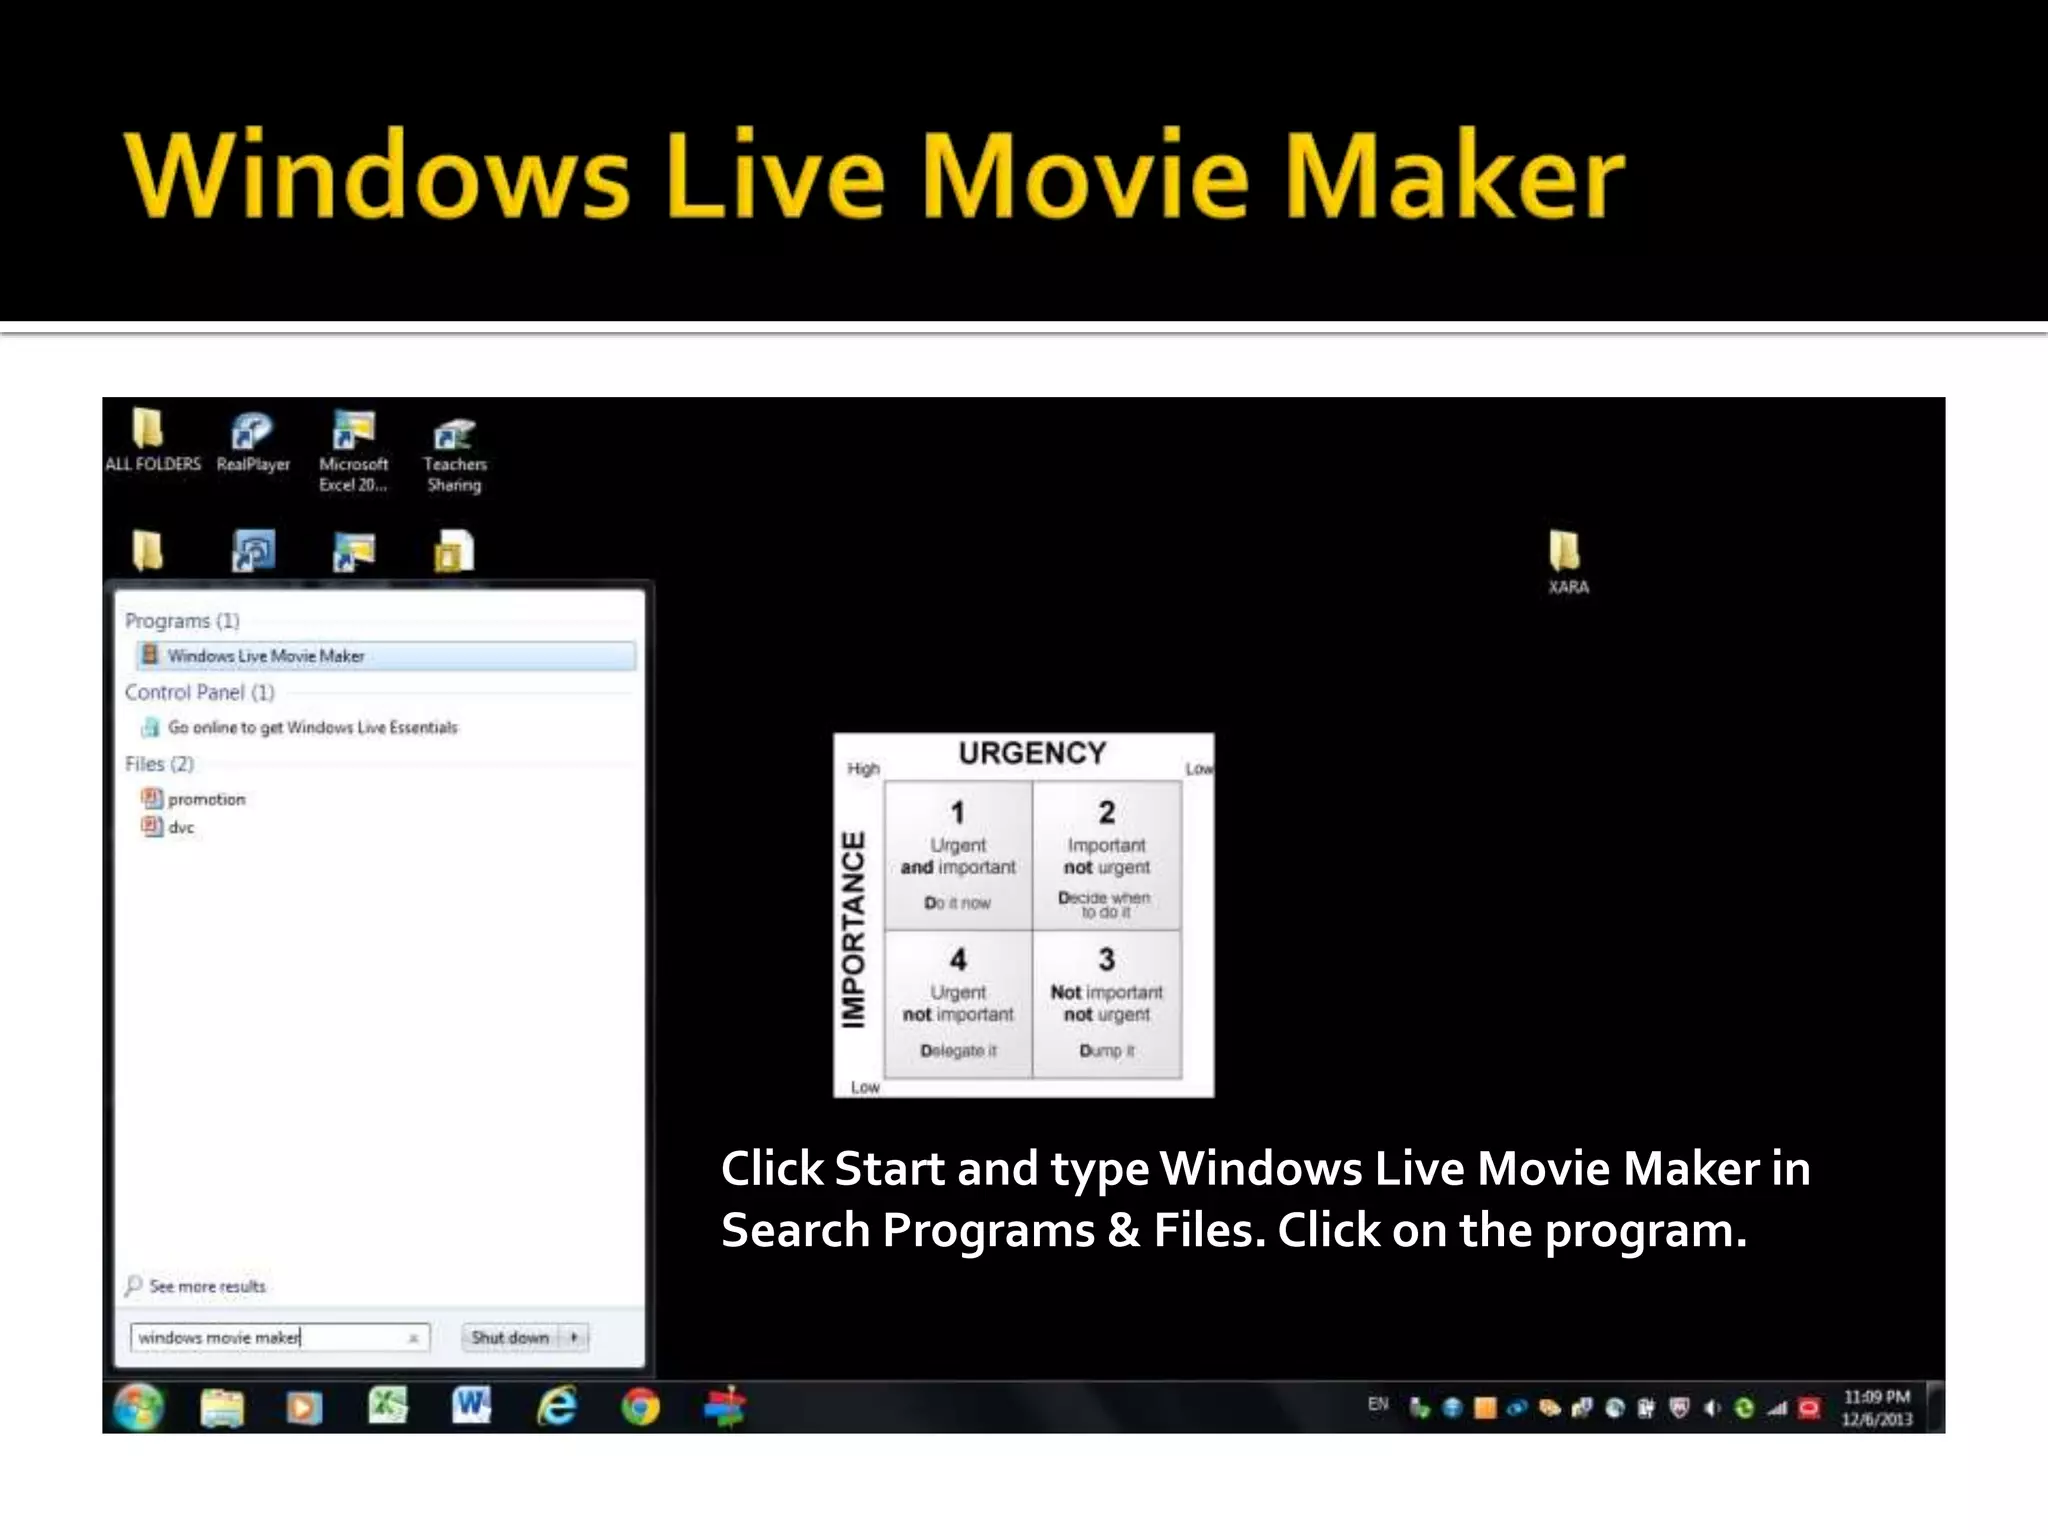
Task: Open the clock showing 11:09 PM
Action: click(x=1877, y=1408)
